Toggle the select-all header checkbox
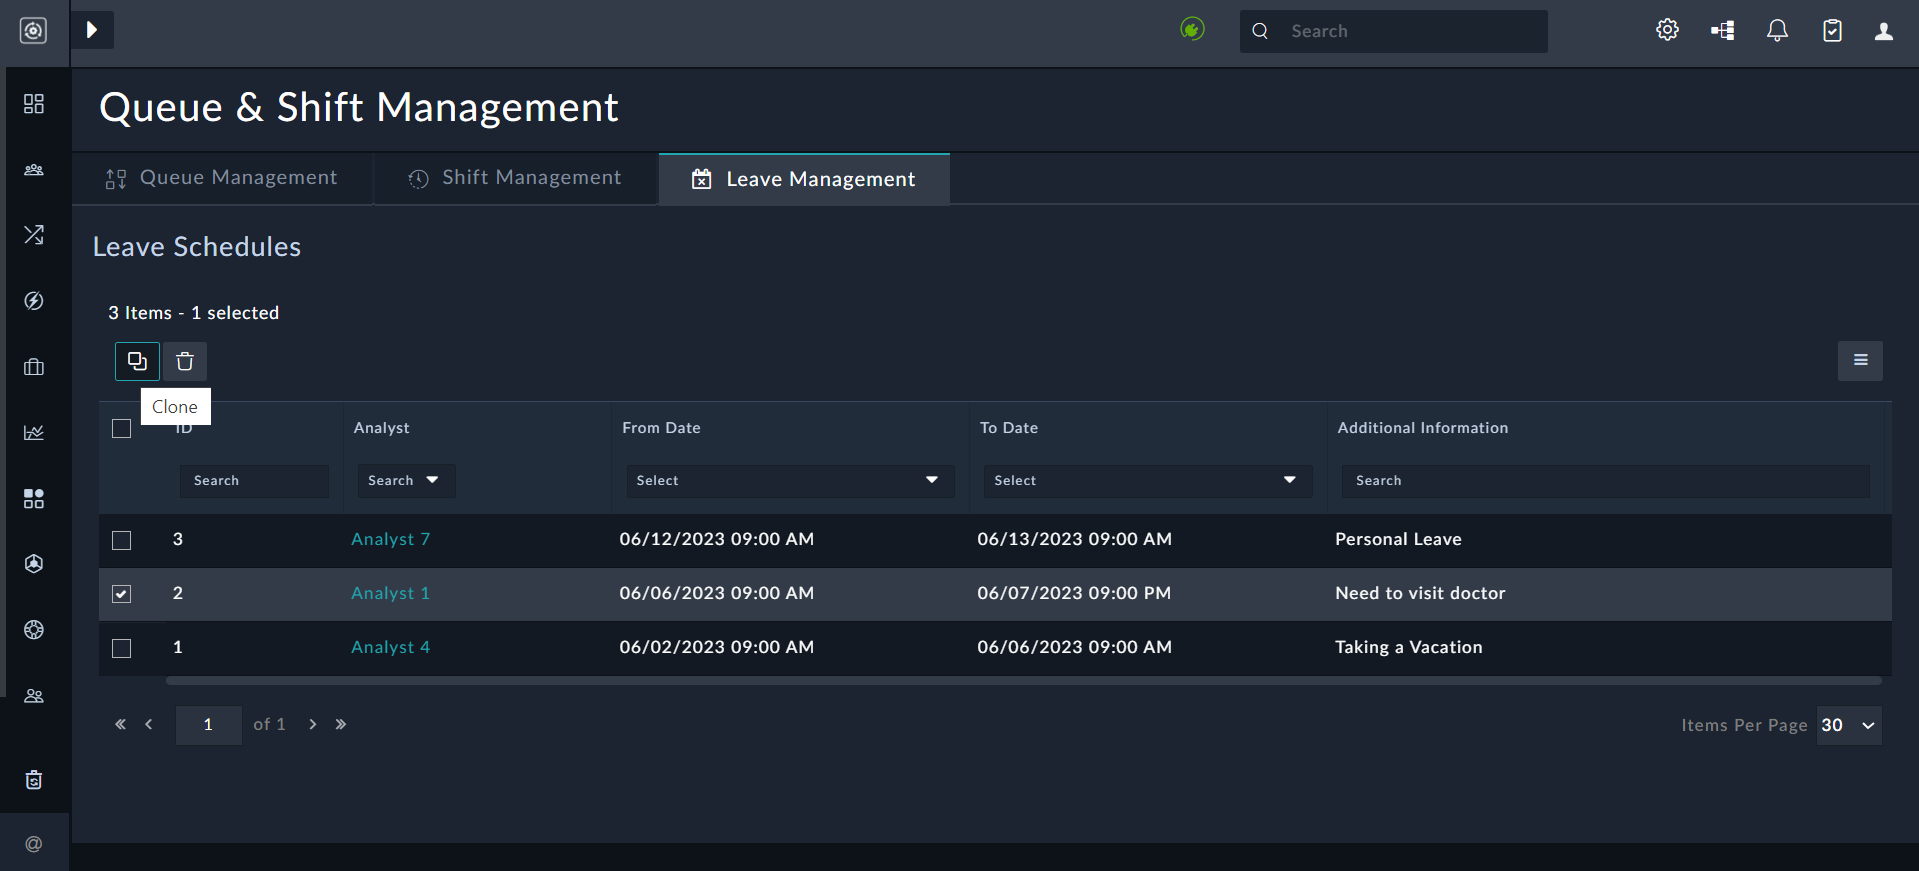 click(122, 428)
